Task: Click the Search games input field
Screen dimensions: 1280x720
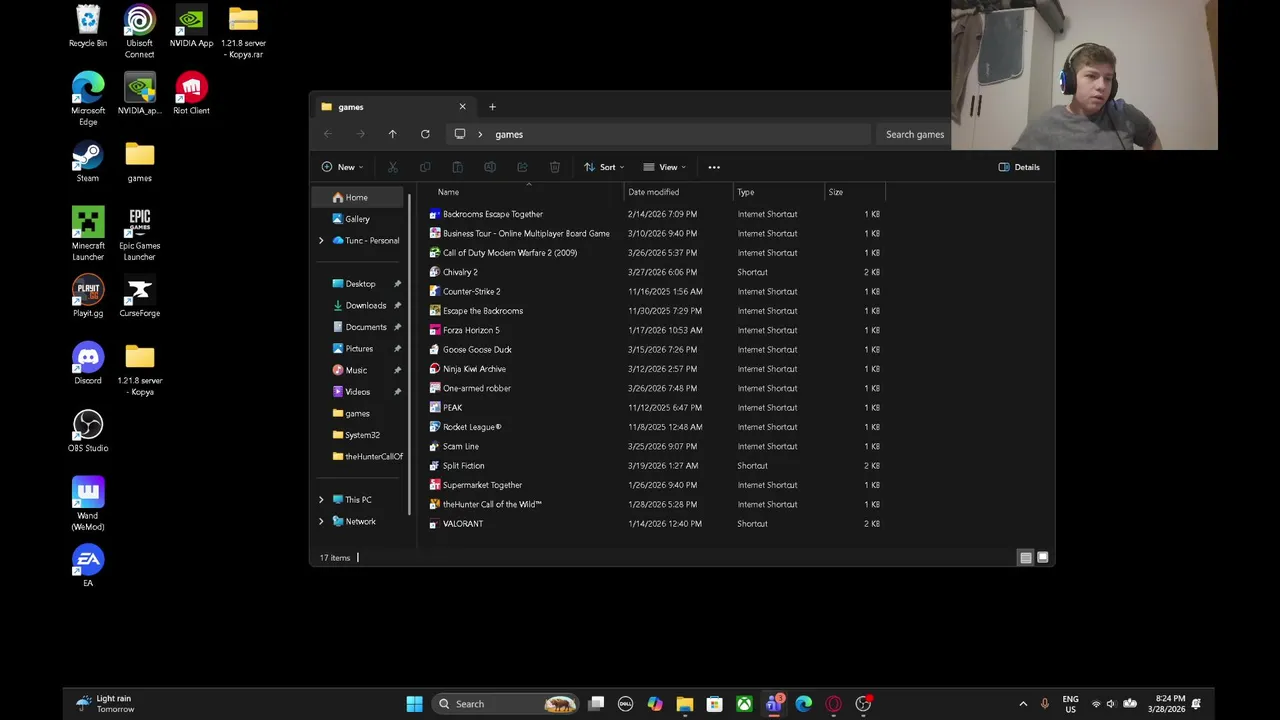Action: [x=912, y=134]
